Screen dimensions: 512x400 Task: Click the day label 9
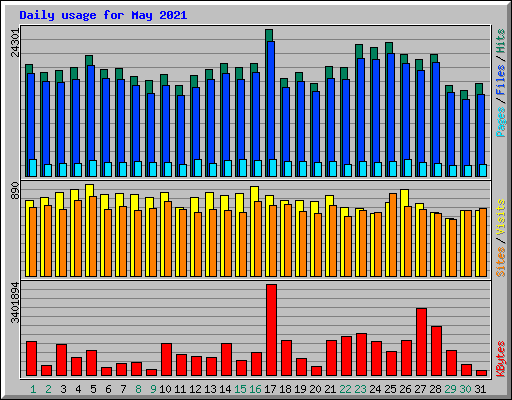tap(153, 389)
